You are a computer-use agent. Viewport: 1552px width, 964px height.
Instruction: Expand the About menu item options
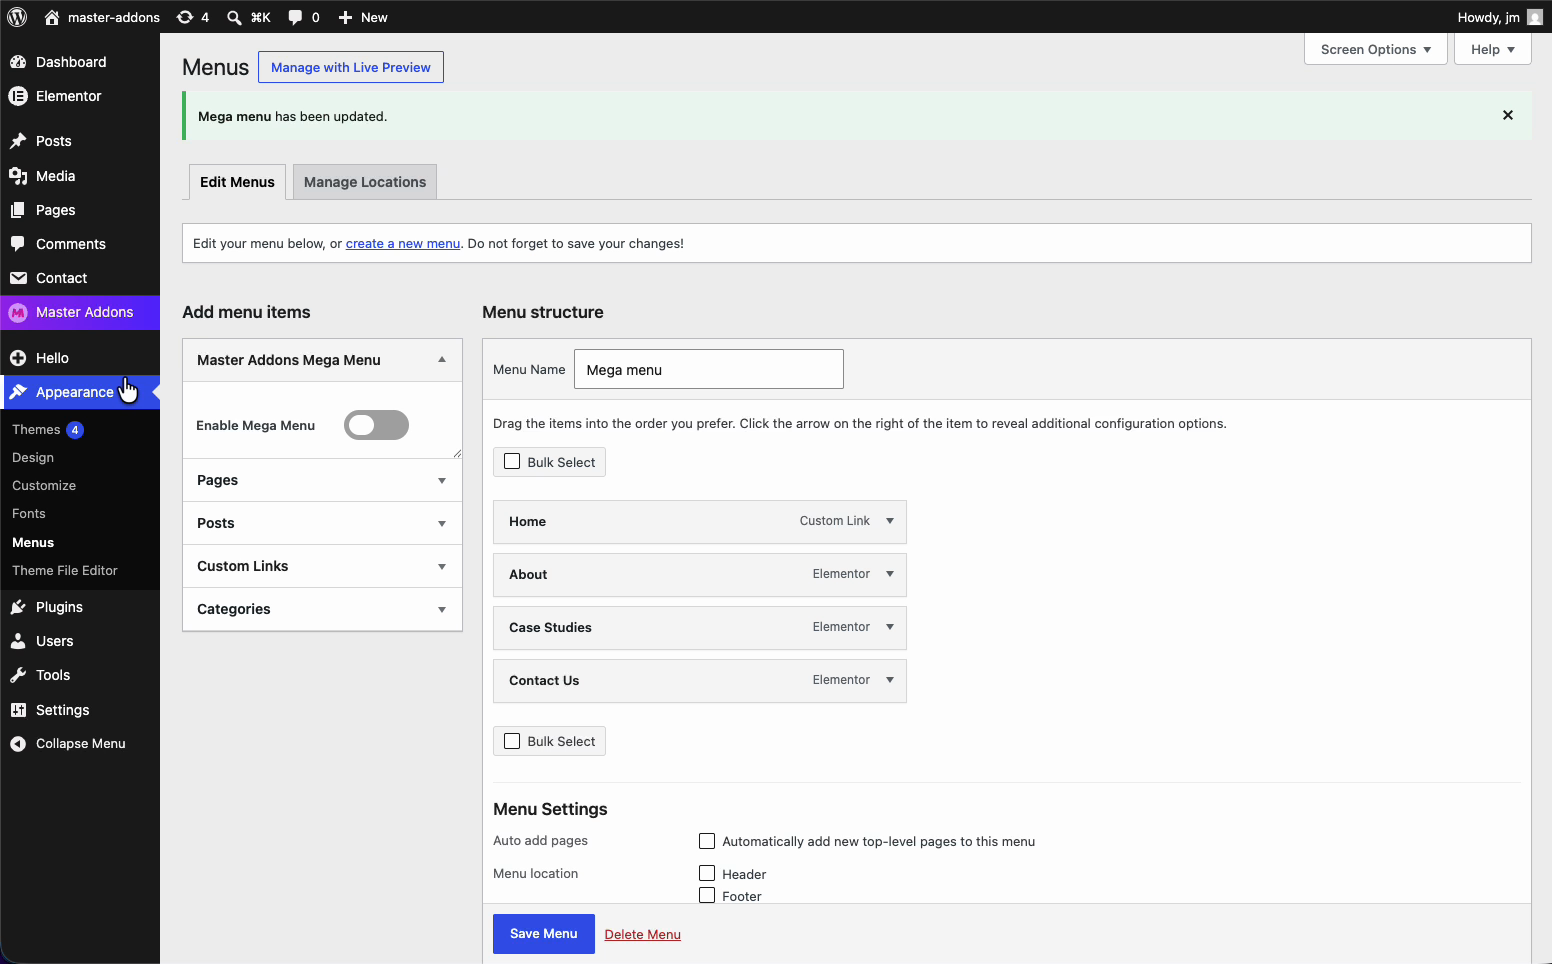click(890, 574)
